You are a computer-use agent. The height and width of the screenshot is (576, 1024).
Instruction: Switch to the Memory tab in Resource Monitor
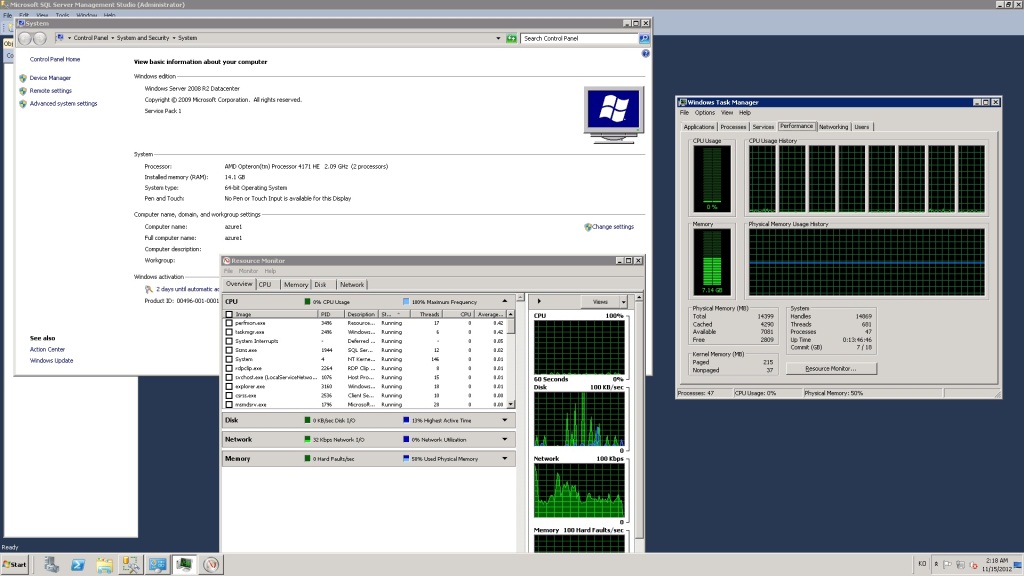click(296, 285)
